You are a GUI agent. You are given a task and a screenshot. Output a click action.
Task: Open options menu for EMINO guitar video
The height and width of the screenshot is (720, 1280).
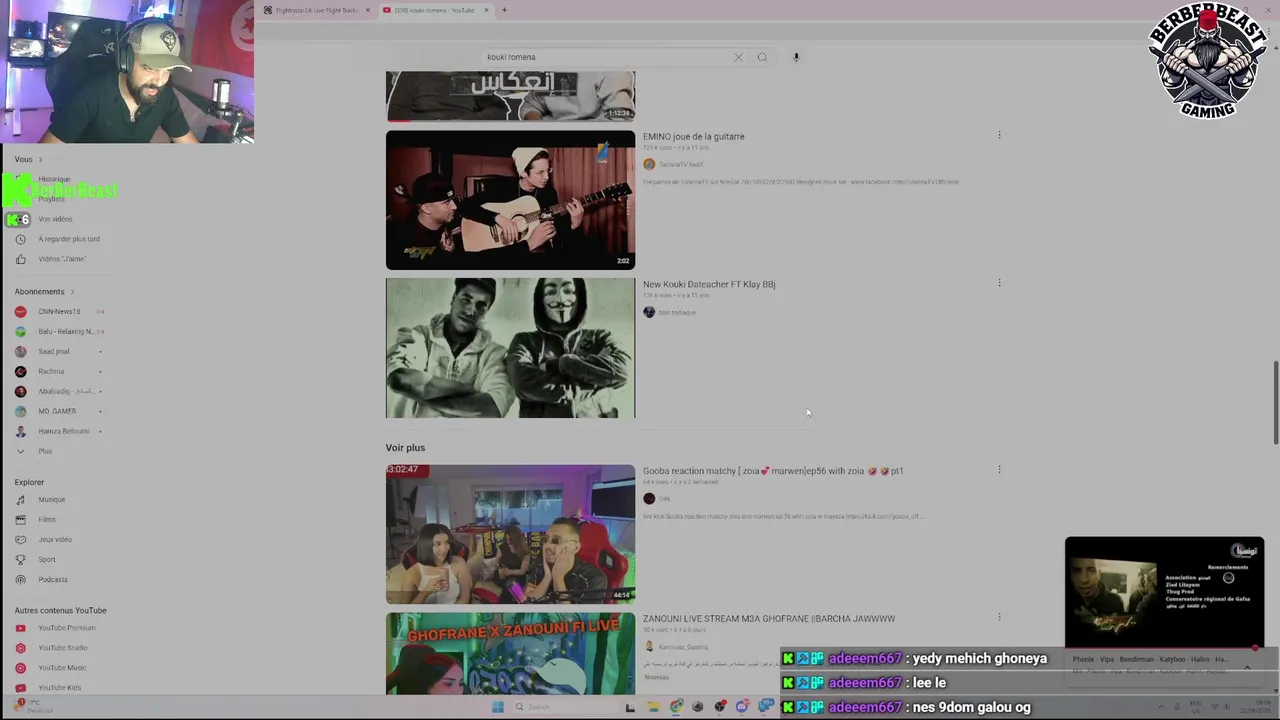tap(999, 135)
